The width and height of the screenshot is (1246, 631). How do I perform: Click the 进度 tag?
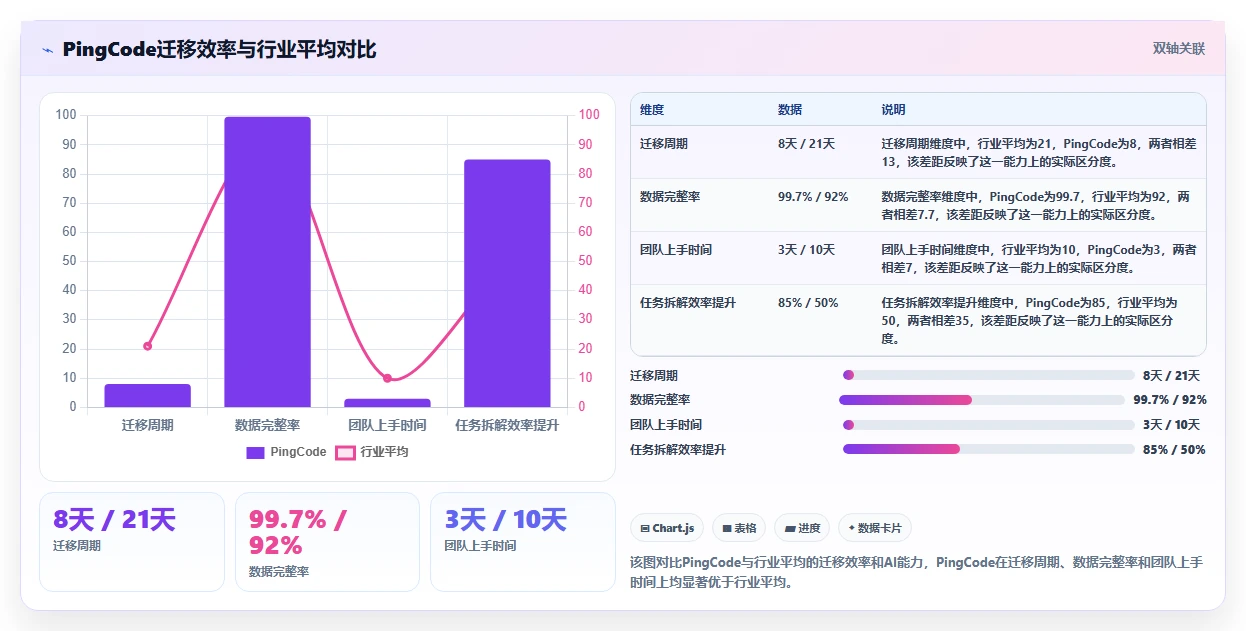(802, 528)
